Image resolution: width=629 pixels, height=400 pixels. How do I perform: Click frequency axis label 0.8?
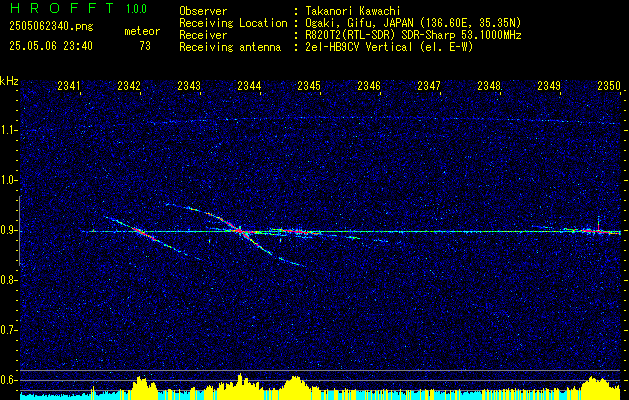click(x=9, y=280)
